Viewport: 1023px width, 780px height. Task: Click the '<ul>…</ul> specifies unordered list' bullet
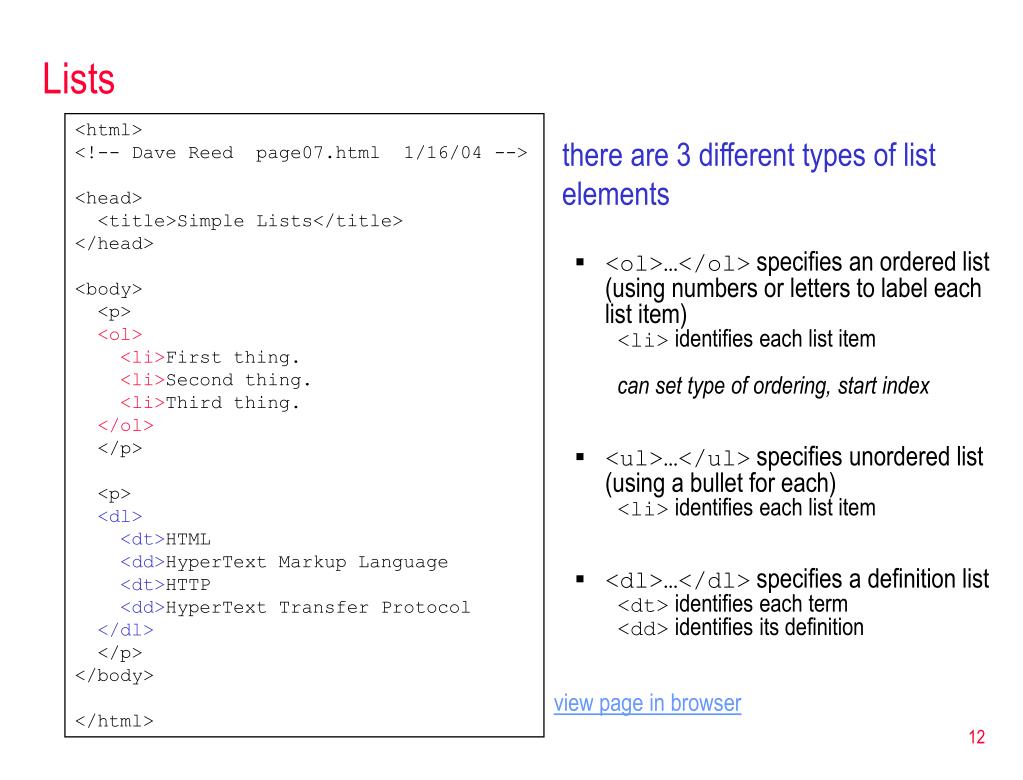point(793,470)
